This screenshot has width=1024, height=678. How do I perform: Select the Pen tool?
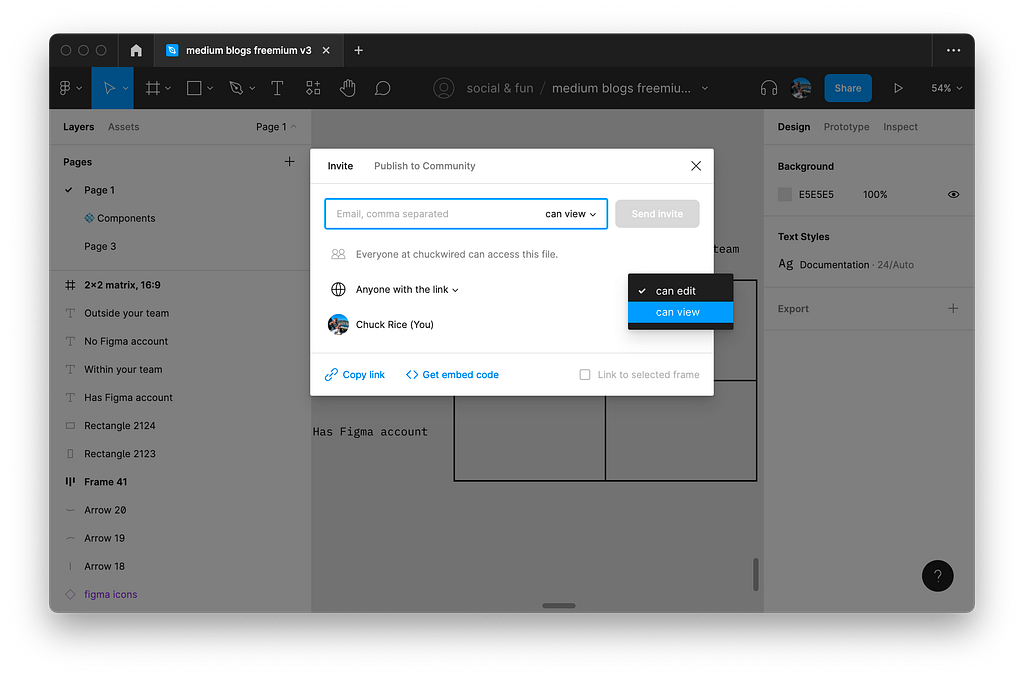pos(236,88)
